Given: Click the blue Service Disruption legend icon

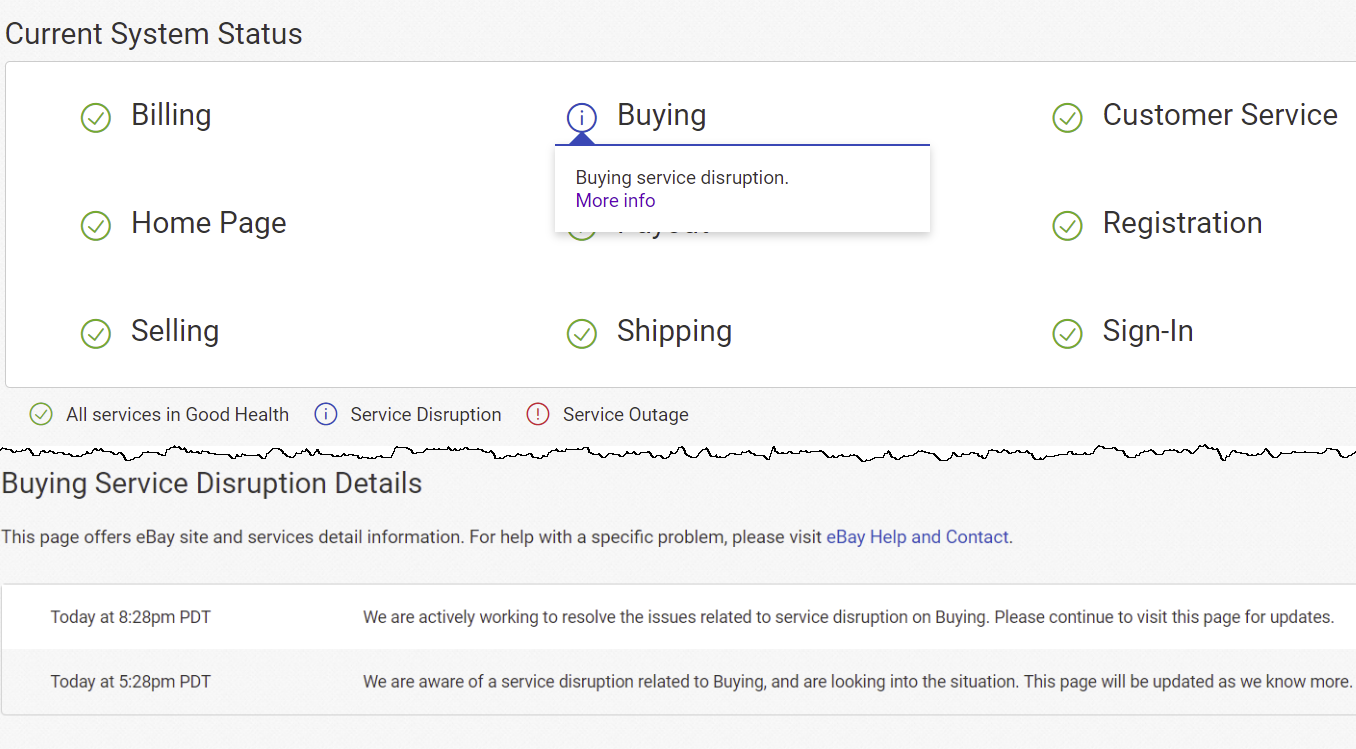Looking at the screenshot, I should [326, 414].
